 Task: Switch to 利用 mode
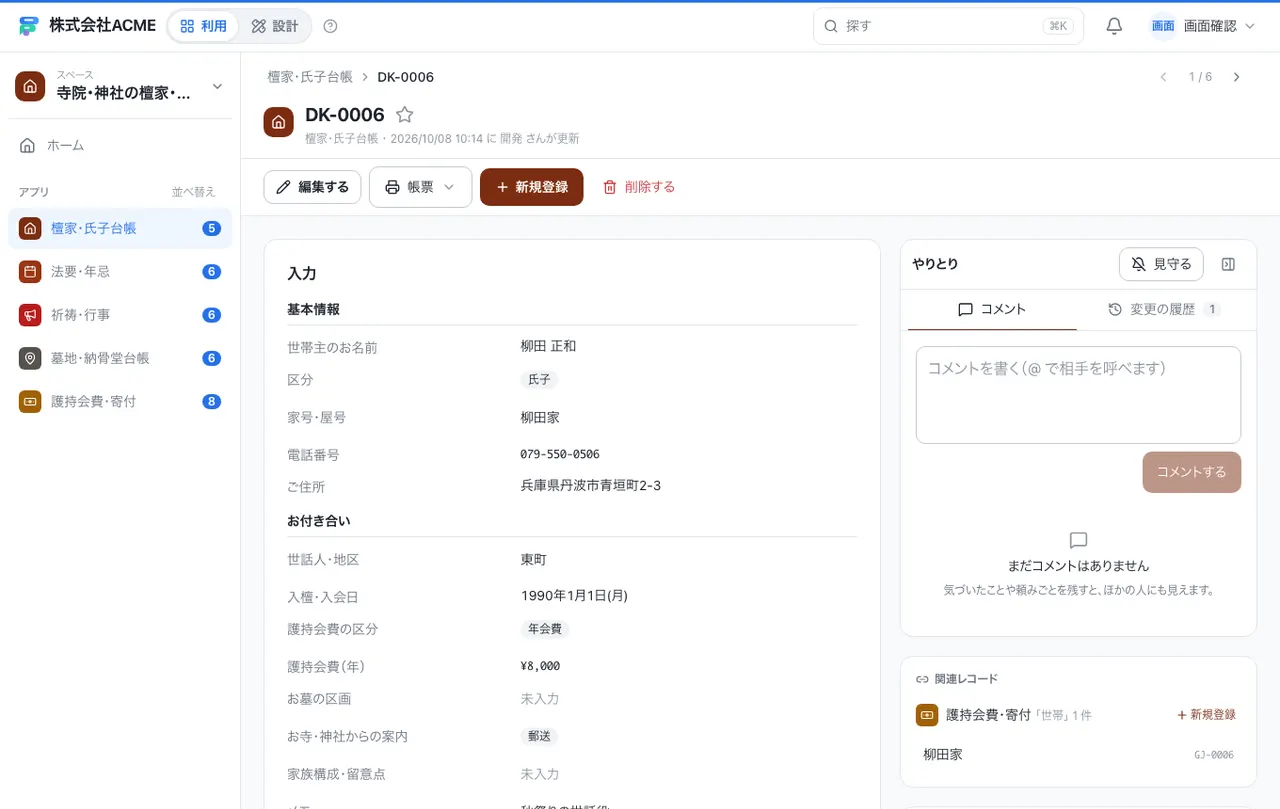203,26
